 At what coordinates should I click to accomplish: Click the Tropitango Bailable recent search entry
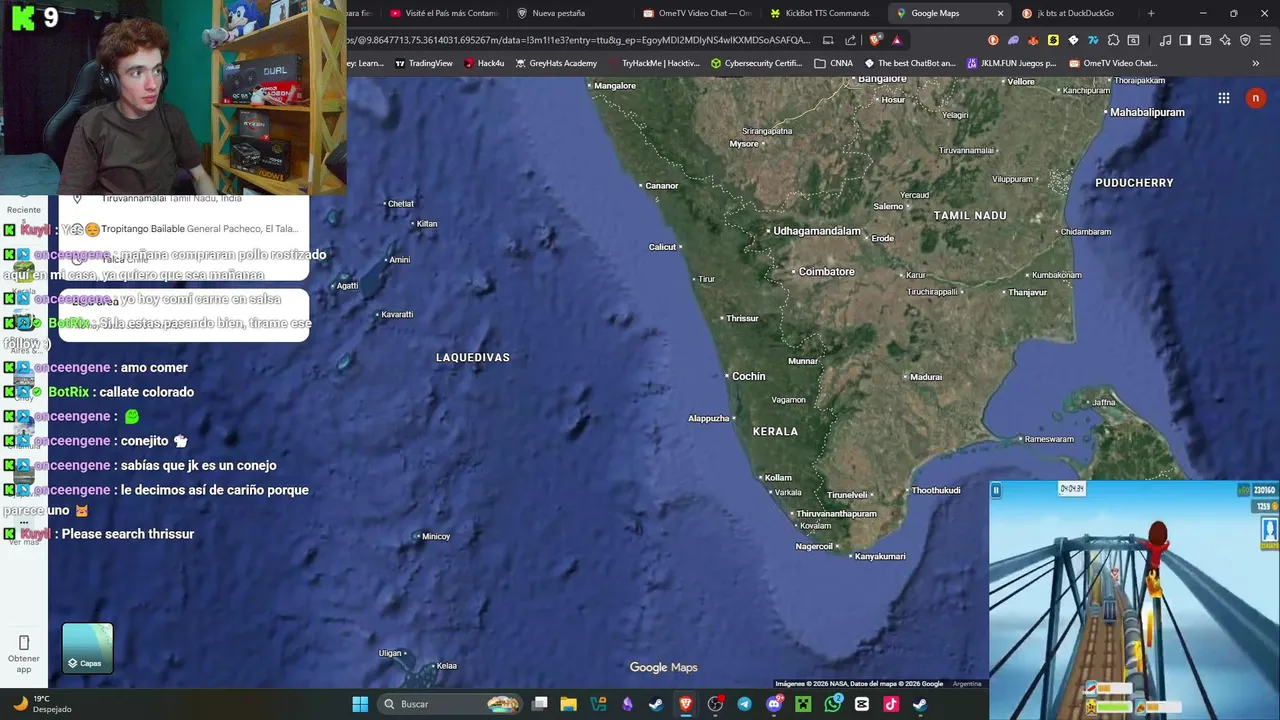(x=184, y=229)
